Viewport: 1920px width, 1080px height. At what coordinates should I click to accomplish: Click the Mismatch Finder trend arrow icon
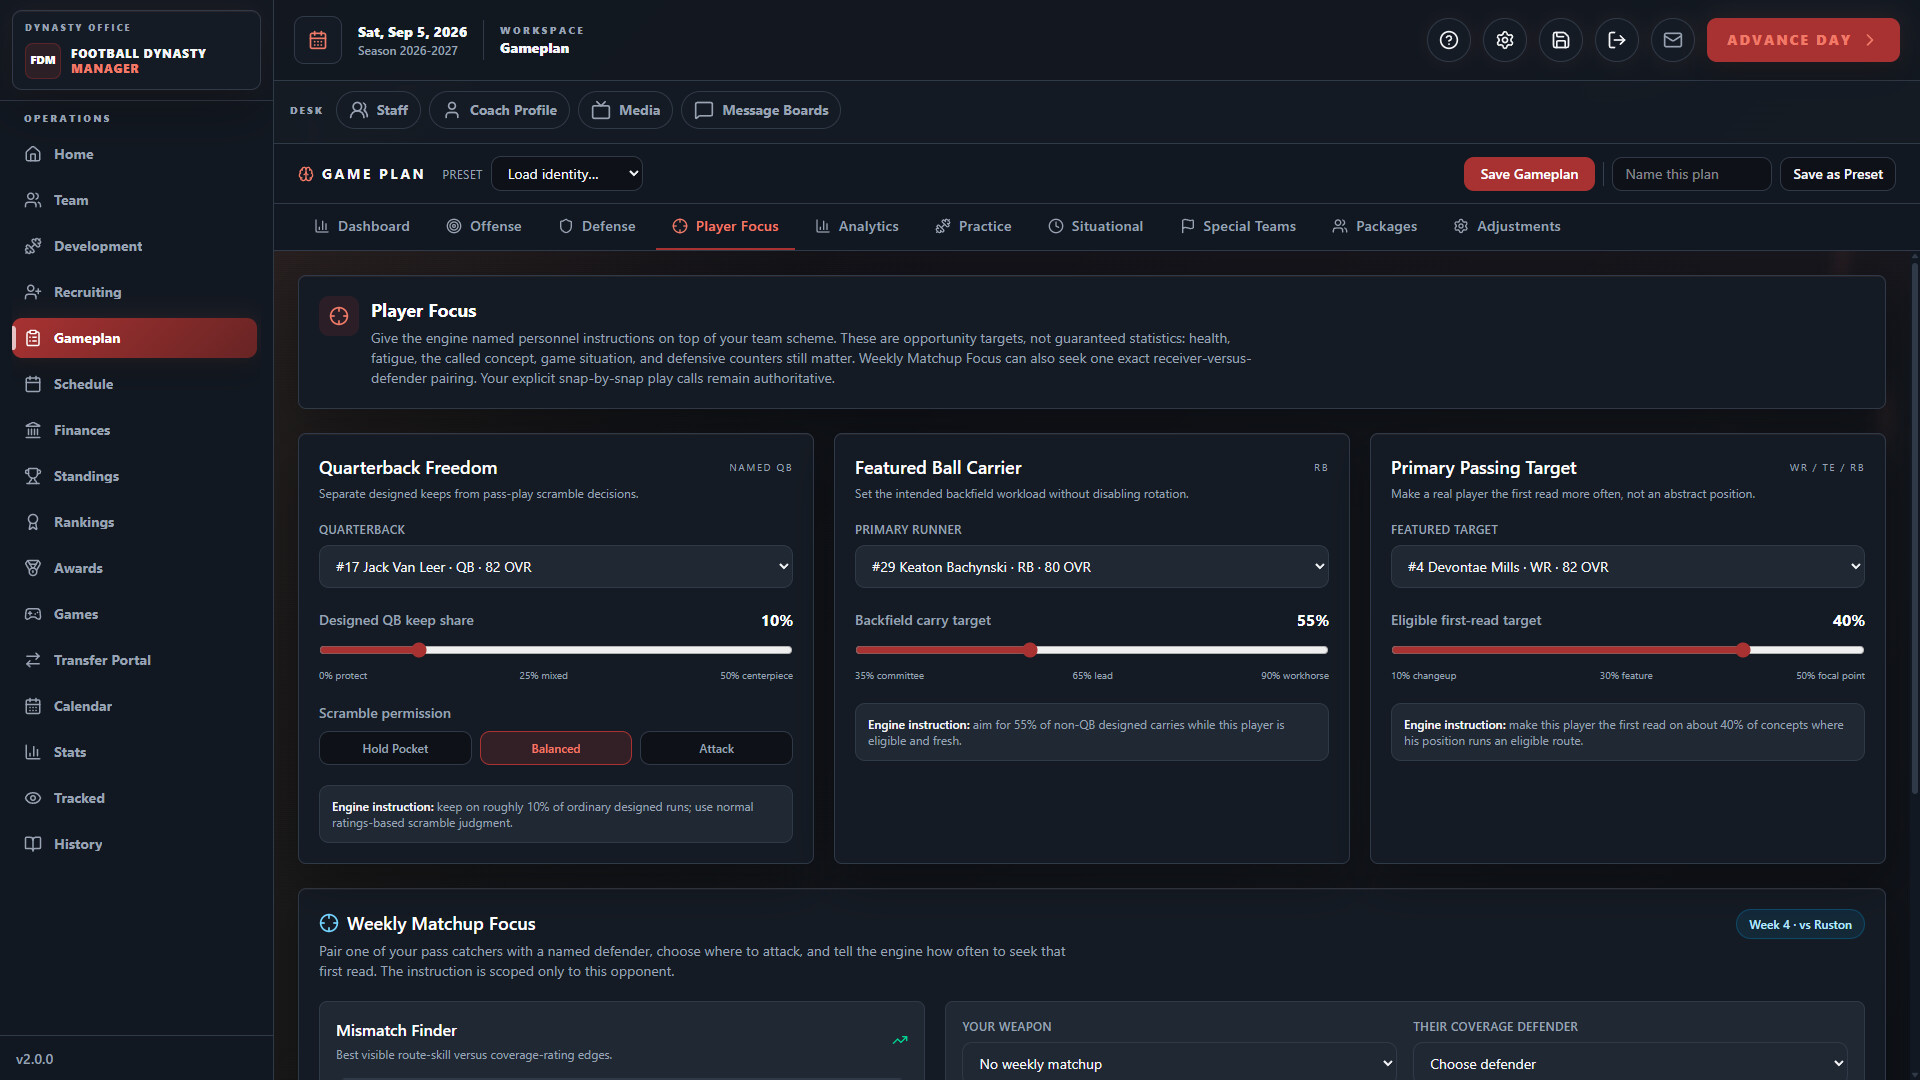pyautogui.click(x=900, y=1040)
